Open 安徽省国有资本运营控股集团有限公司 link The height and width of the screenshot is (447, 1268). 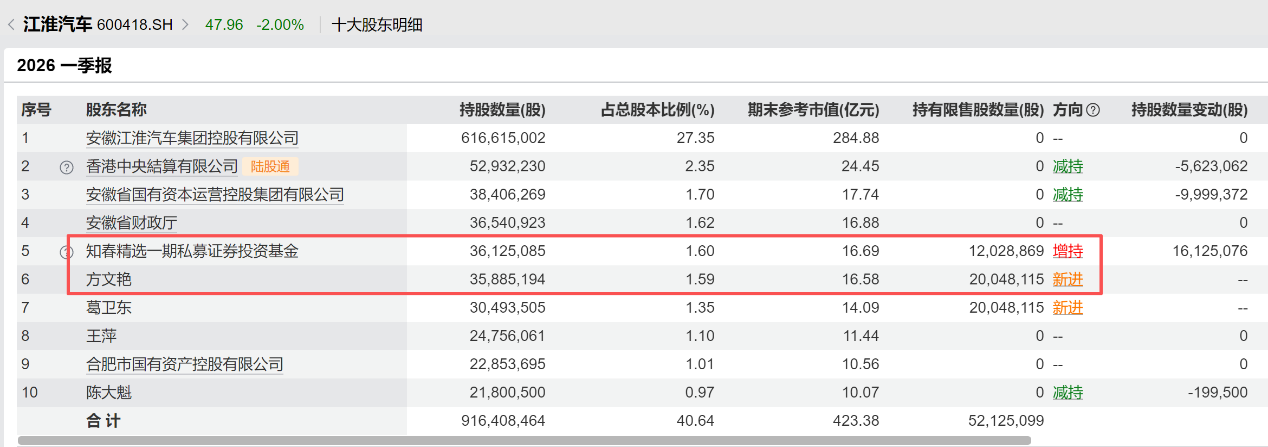point(214,195)
